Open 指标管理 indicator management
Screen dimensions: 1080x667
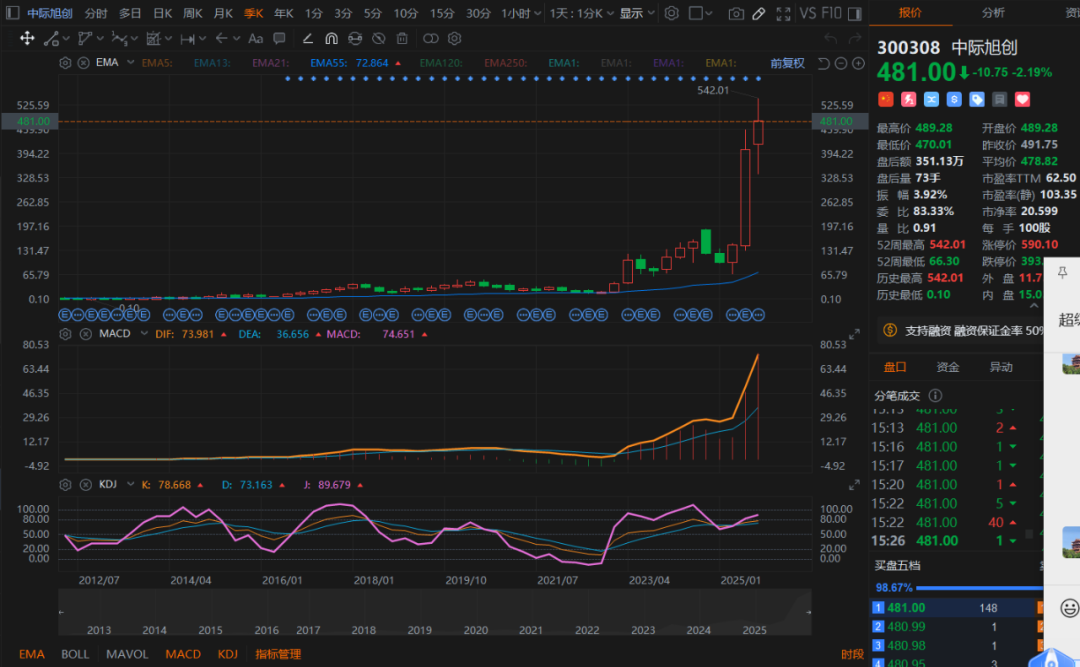[x=278, y=654]
